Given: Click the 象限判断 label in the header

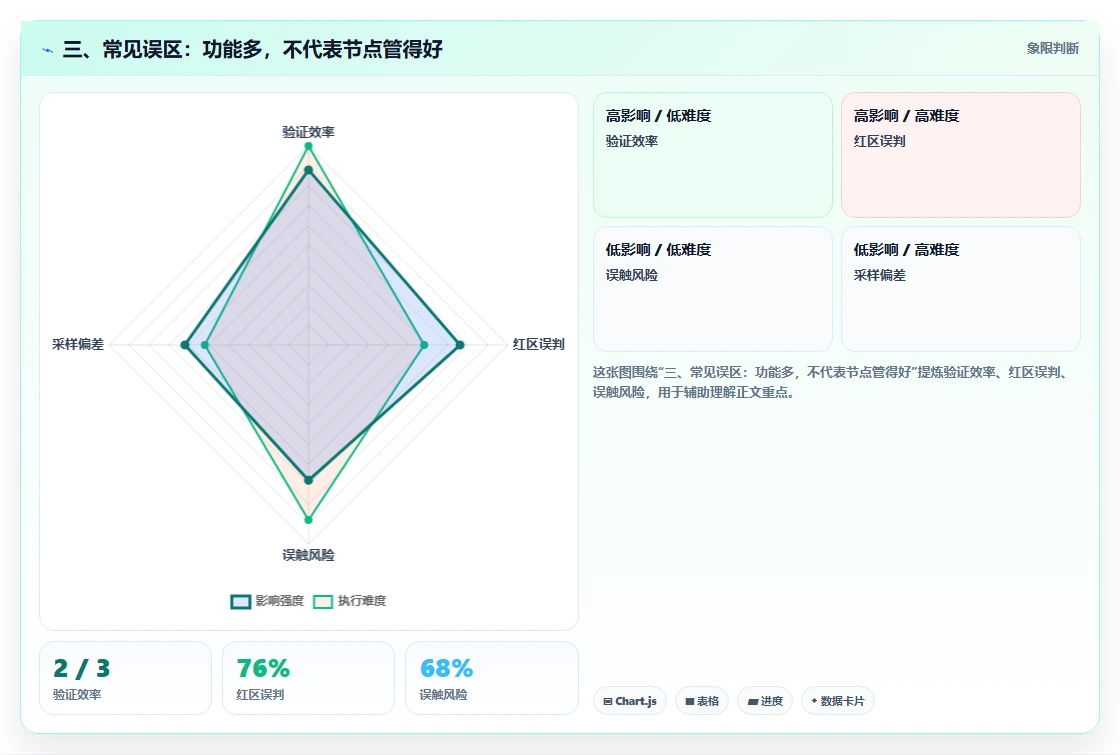Looking at the screenshot, I should coord(1053,49).
